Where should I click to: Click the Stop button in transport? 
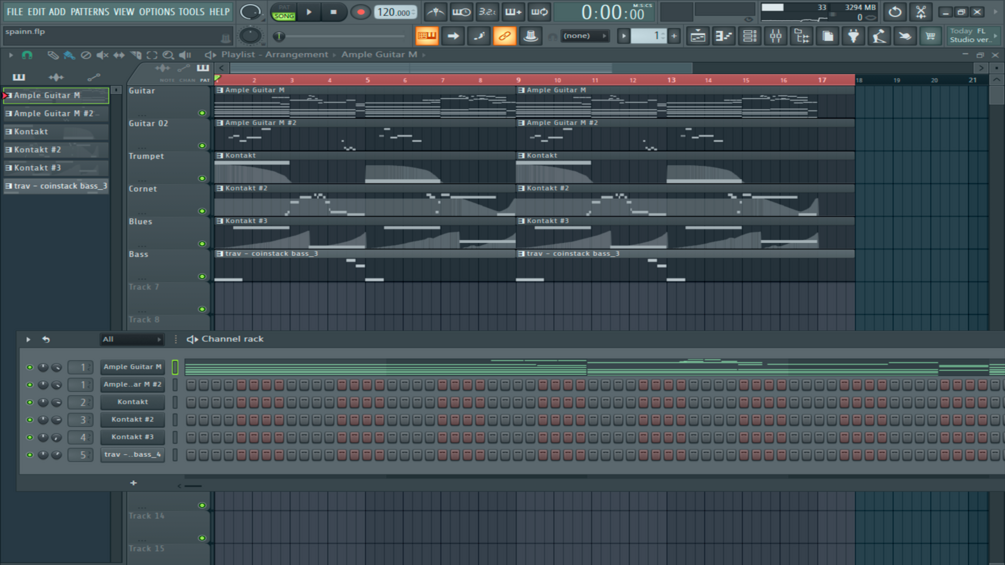click(x=333, y=12)
